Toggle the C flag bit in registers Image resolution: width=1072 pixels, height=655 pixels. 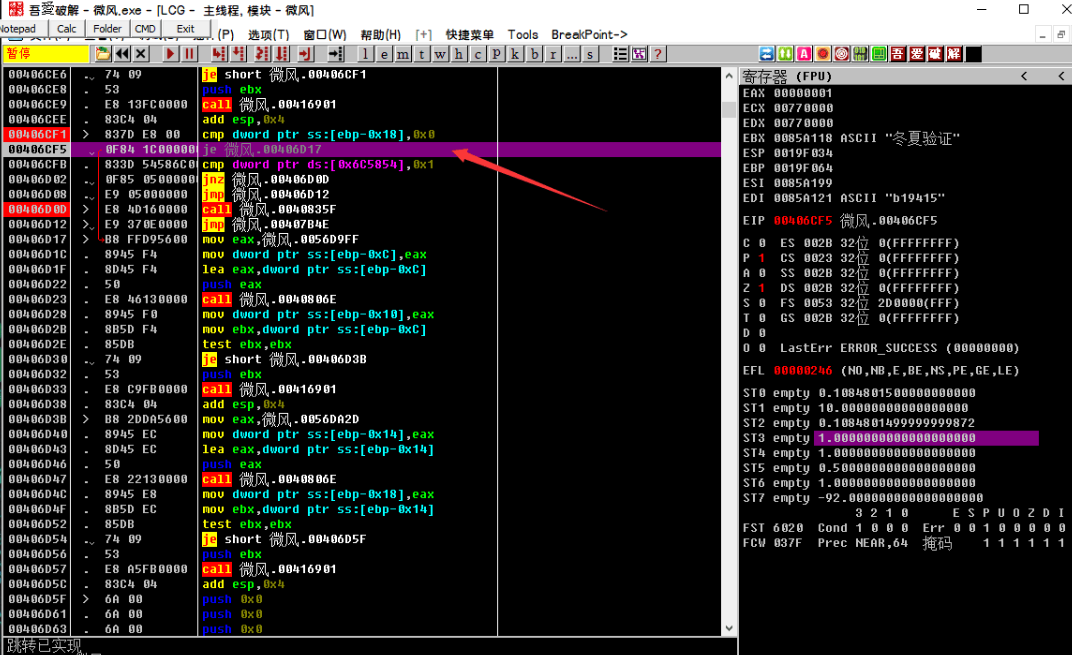[761, 243]
